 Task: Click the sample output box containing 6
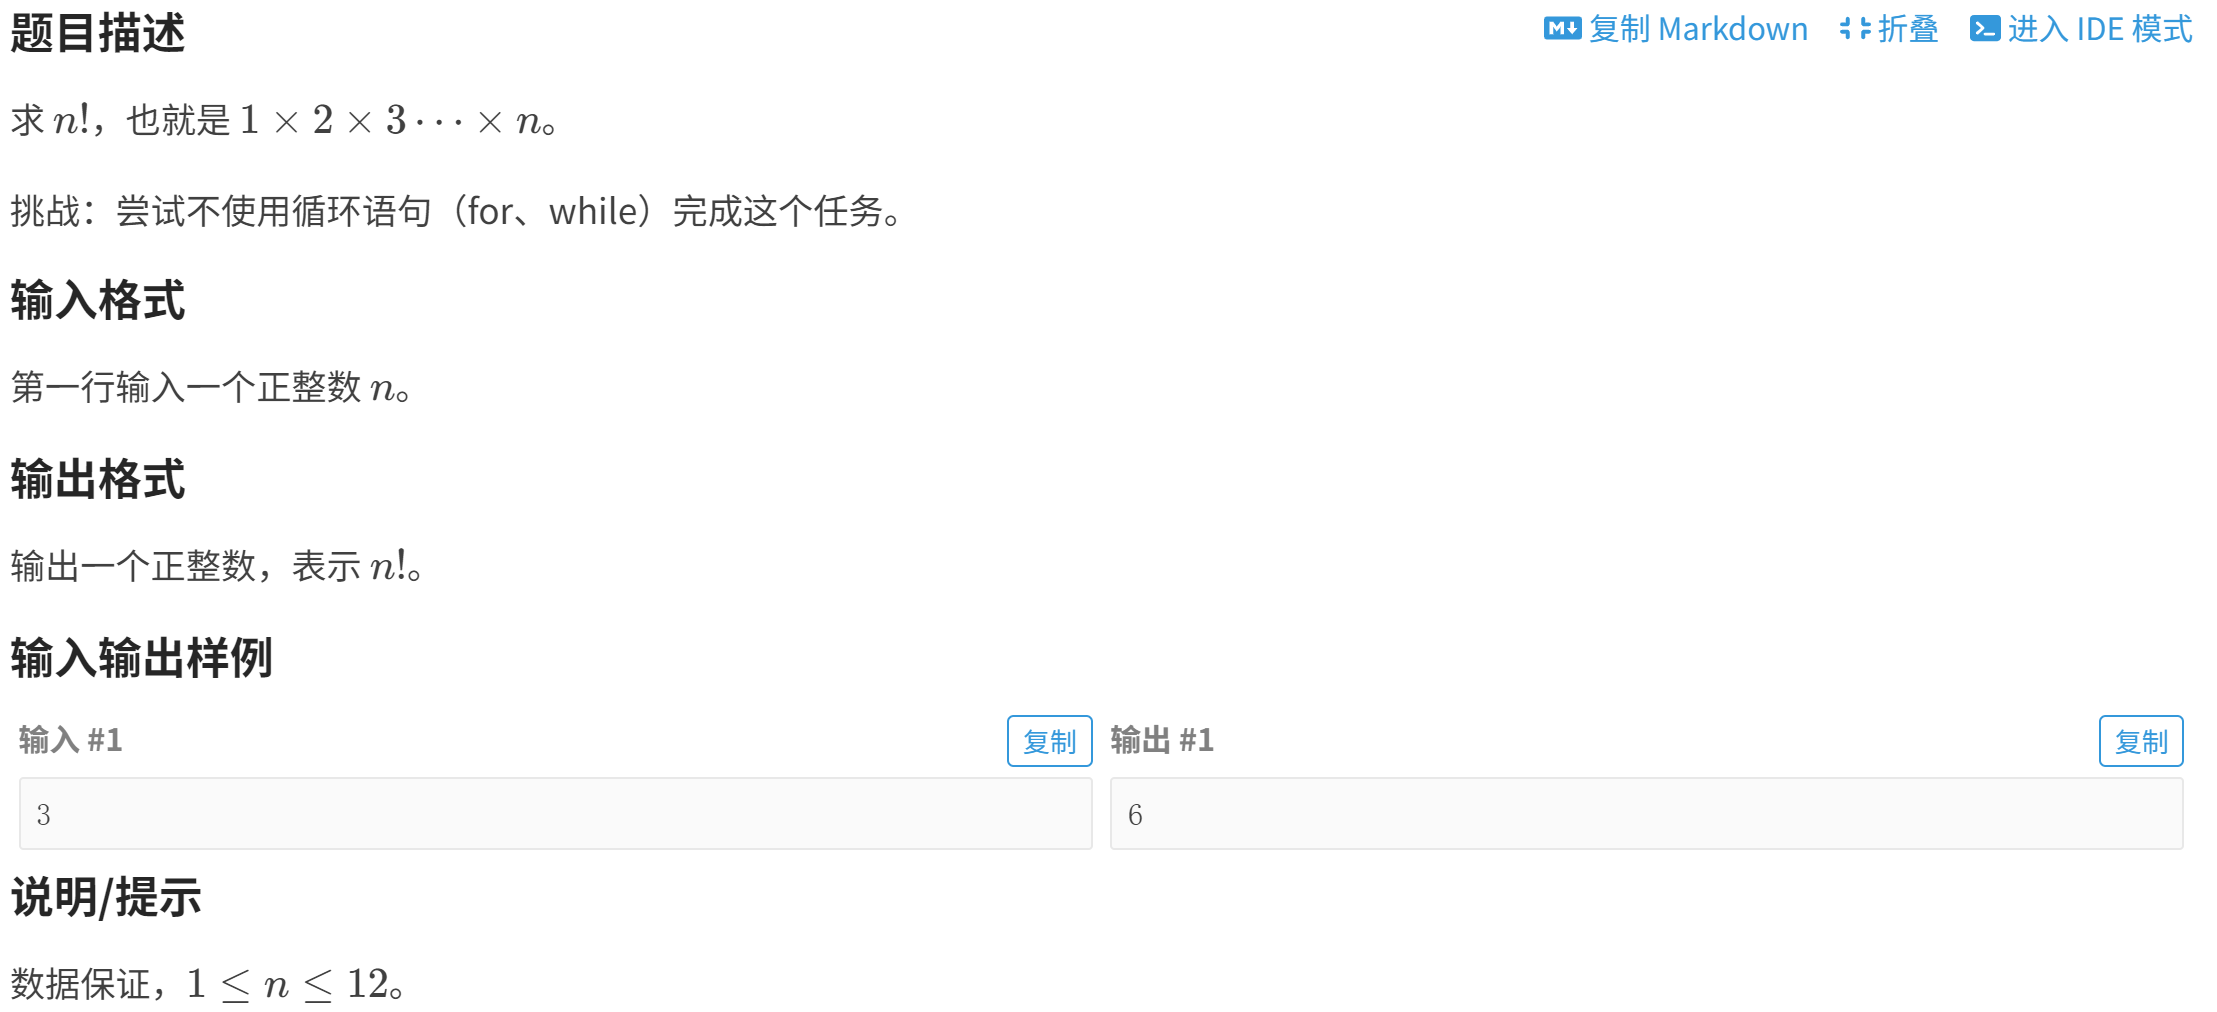[x=1647, y=814]
